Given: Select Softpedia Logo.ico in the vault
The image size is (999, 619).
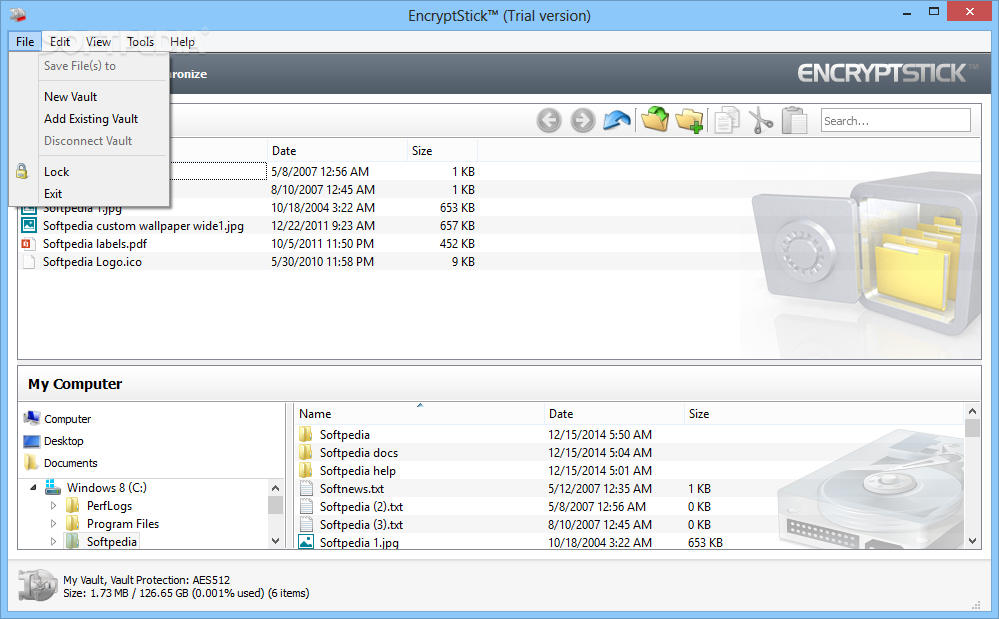Looking at the screenshot, I should [x=92, y=262].
